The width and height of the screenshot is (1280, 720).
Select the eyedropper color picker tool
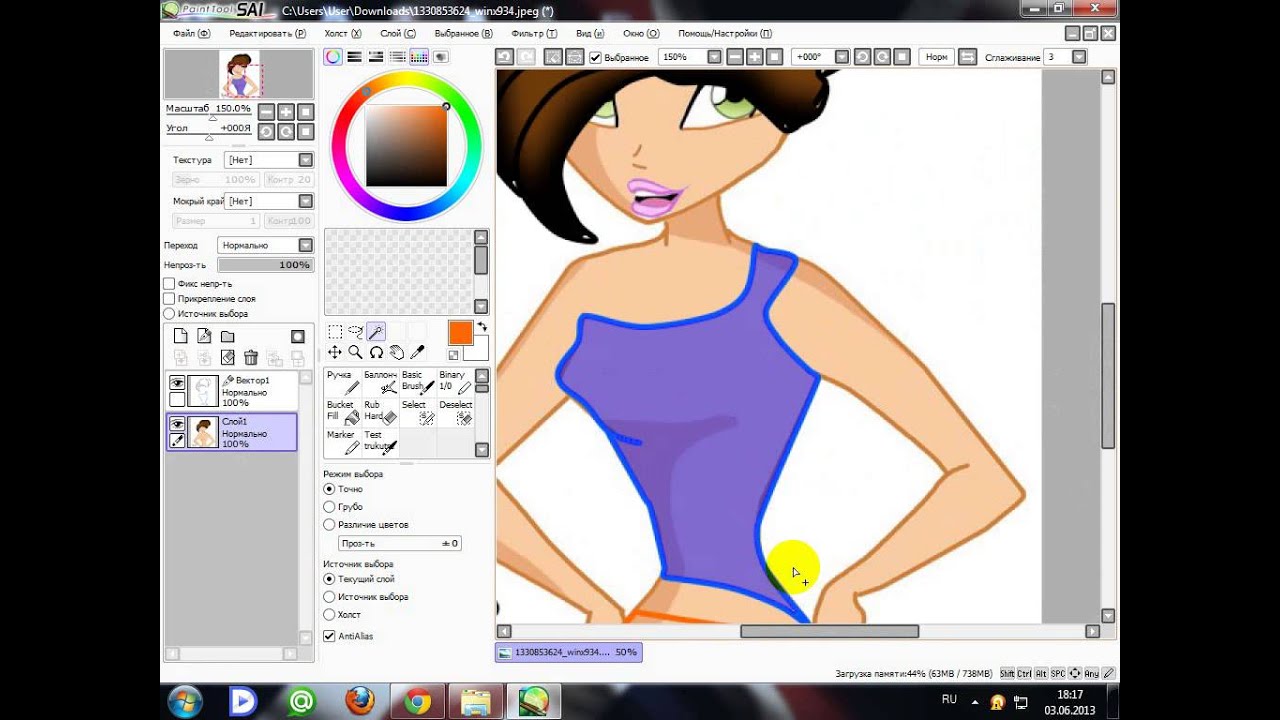(417, 352)
